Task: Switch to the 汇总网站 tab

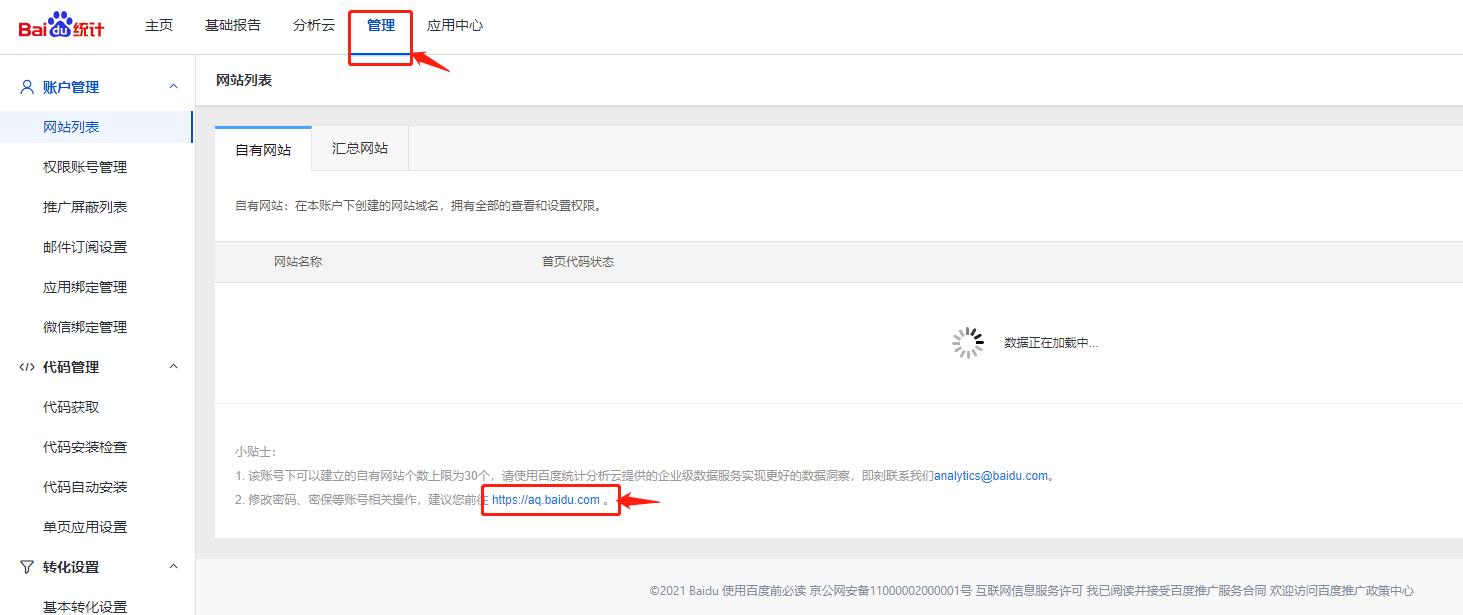Action: click(359, 147)
